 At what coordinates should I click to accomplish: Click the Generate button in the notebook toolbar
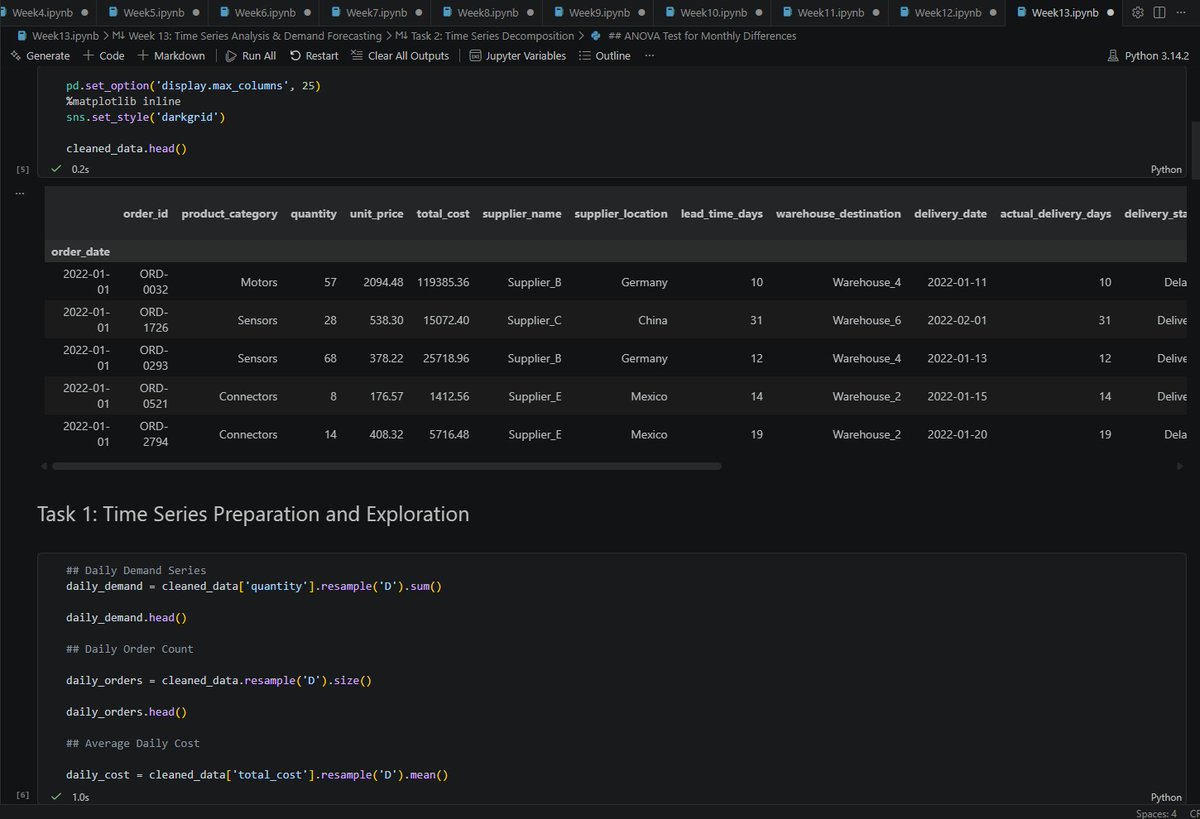tap(40, 56)
